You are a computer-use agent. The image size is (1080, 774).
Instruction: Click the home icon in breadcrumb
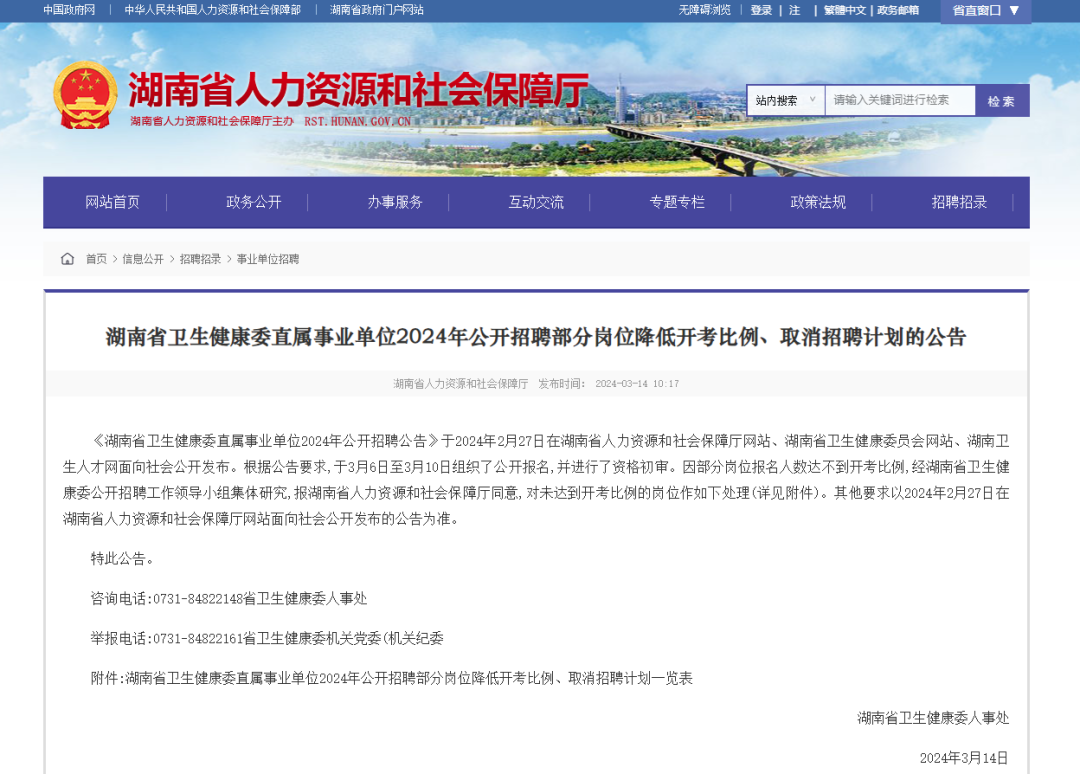pyautogui.click(x=67, y=259)
